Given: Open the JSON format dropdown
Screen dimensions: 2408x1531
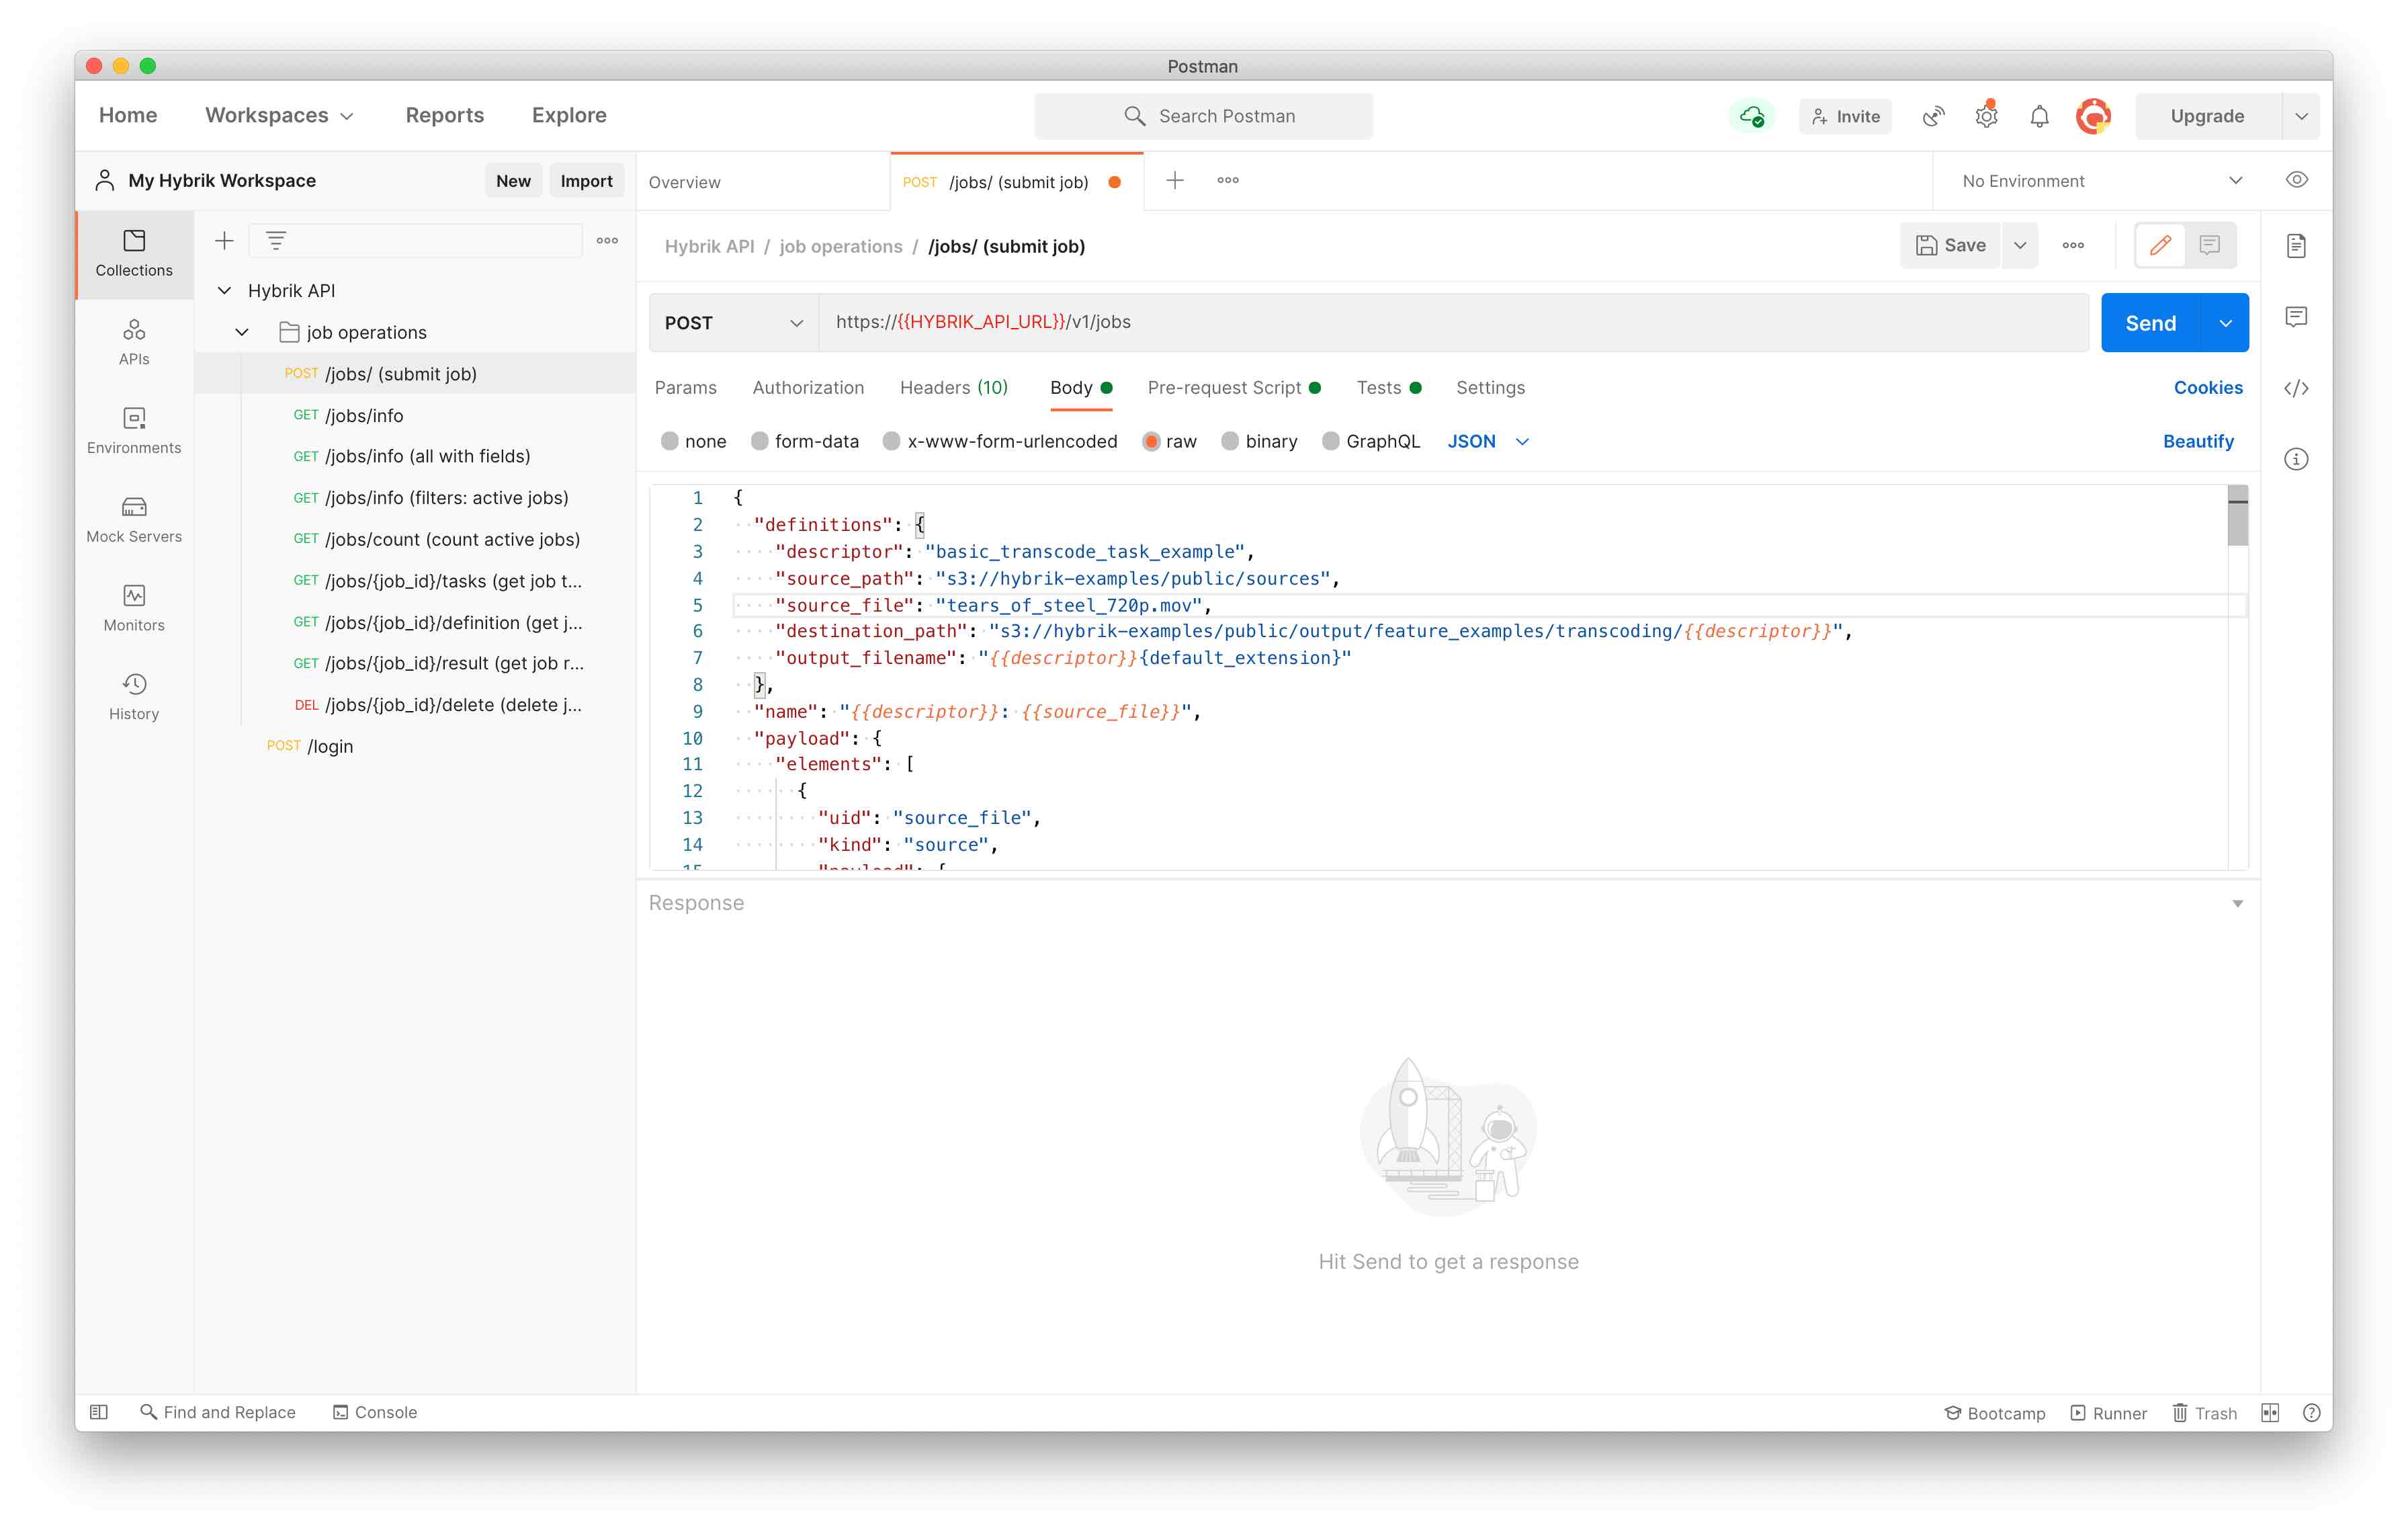Looking at the screenshot, I should point(1488,441).
